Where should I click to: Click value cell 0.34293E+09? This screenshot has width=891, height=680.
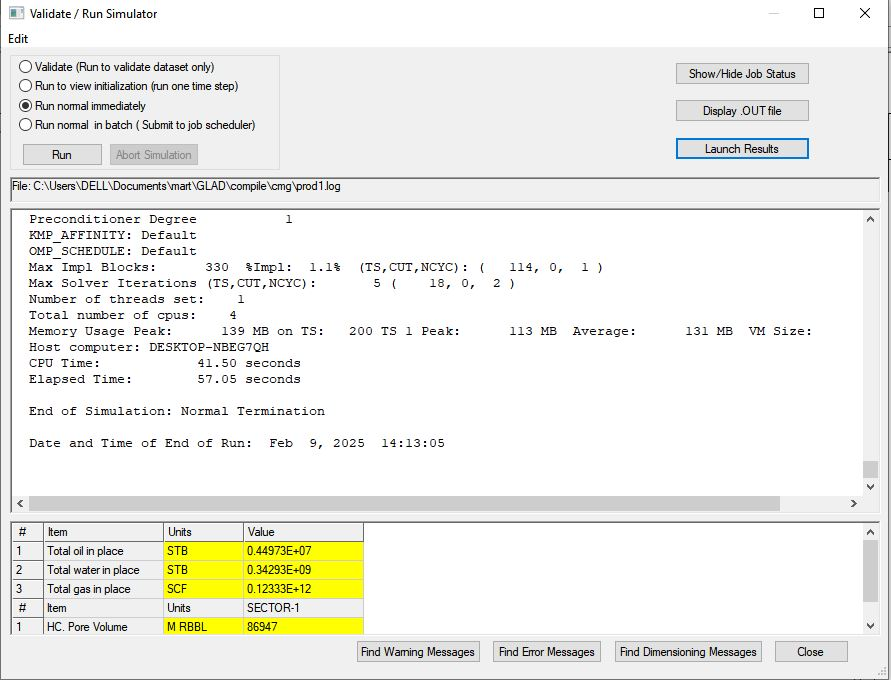coord(303,570)
